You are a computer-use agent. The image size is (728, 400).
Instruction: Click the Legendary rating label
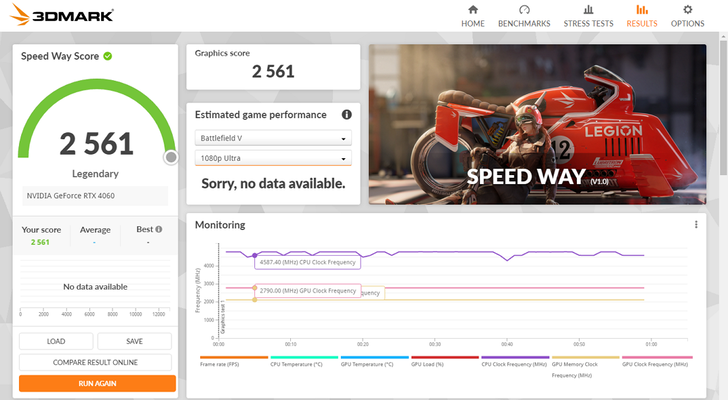pos(95,174)
